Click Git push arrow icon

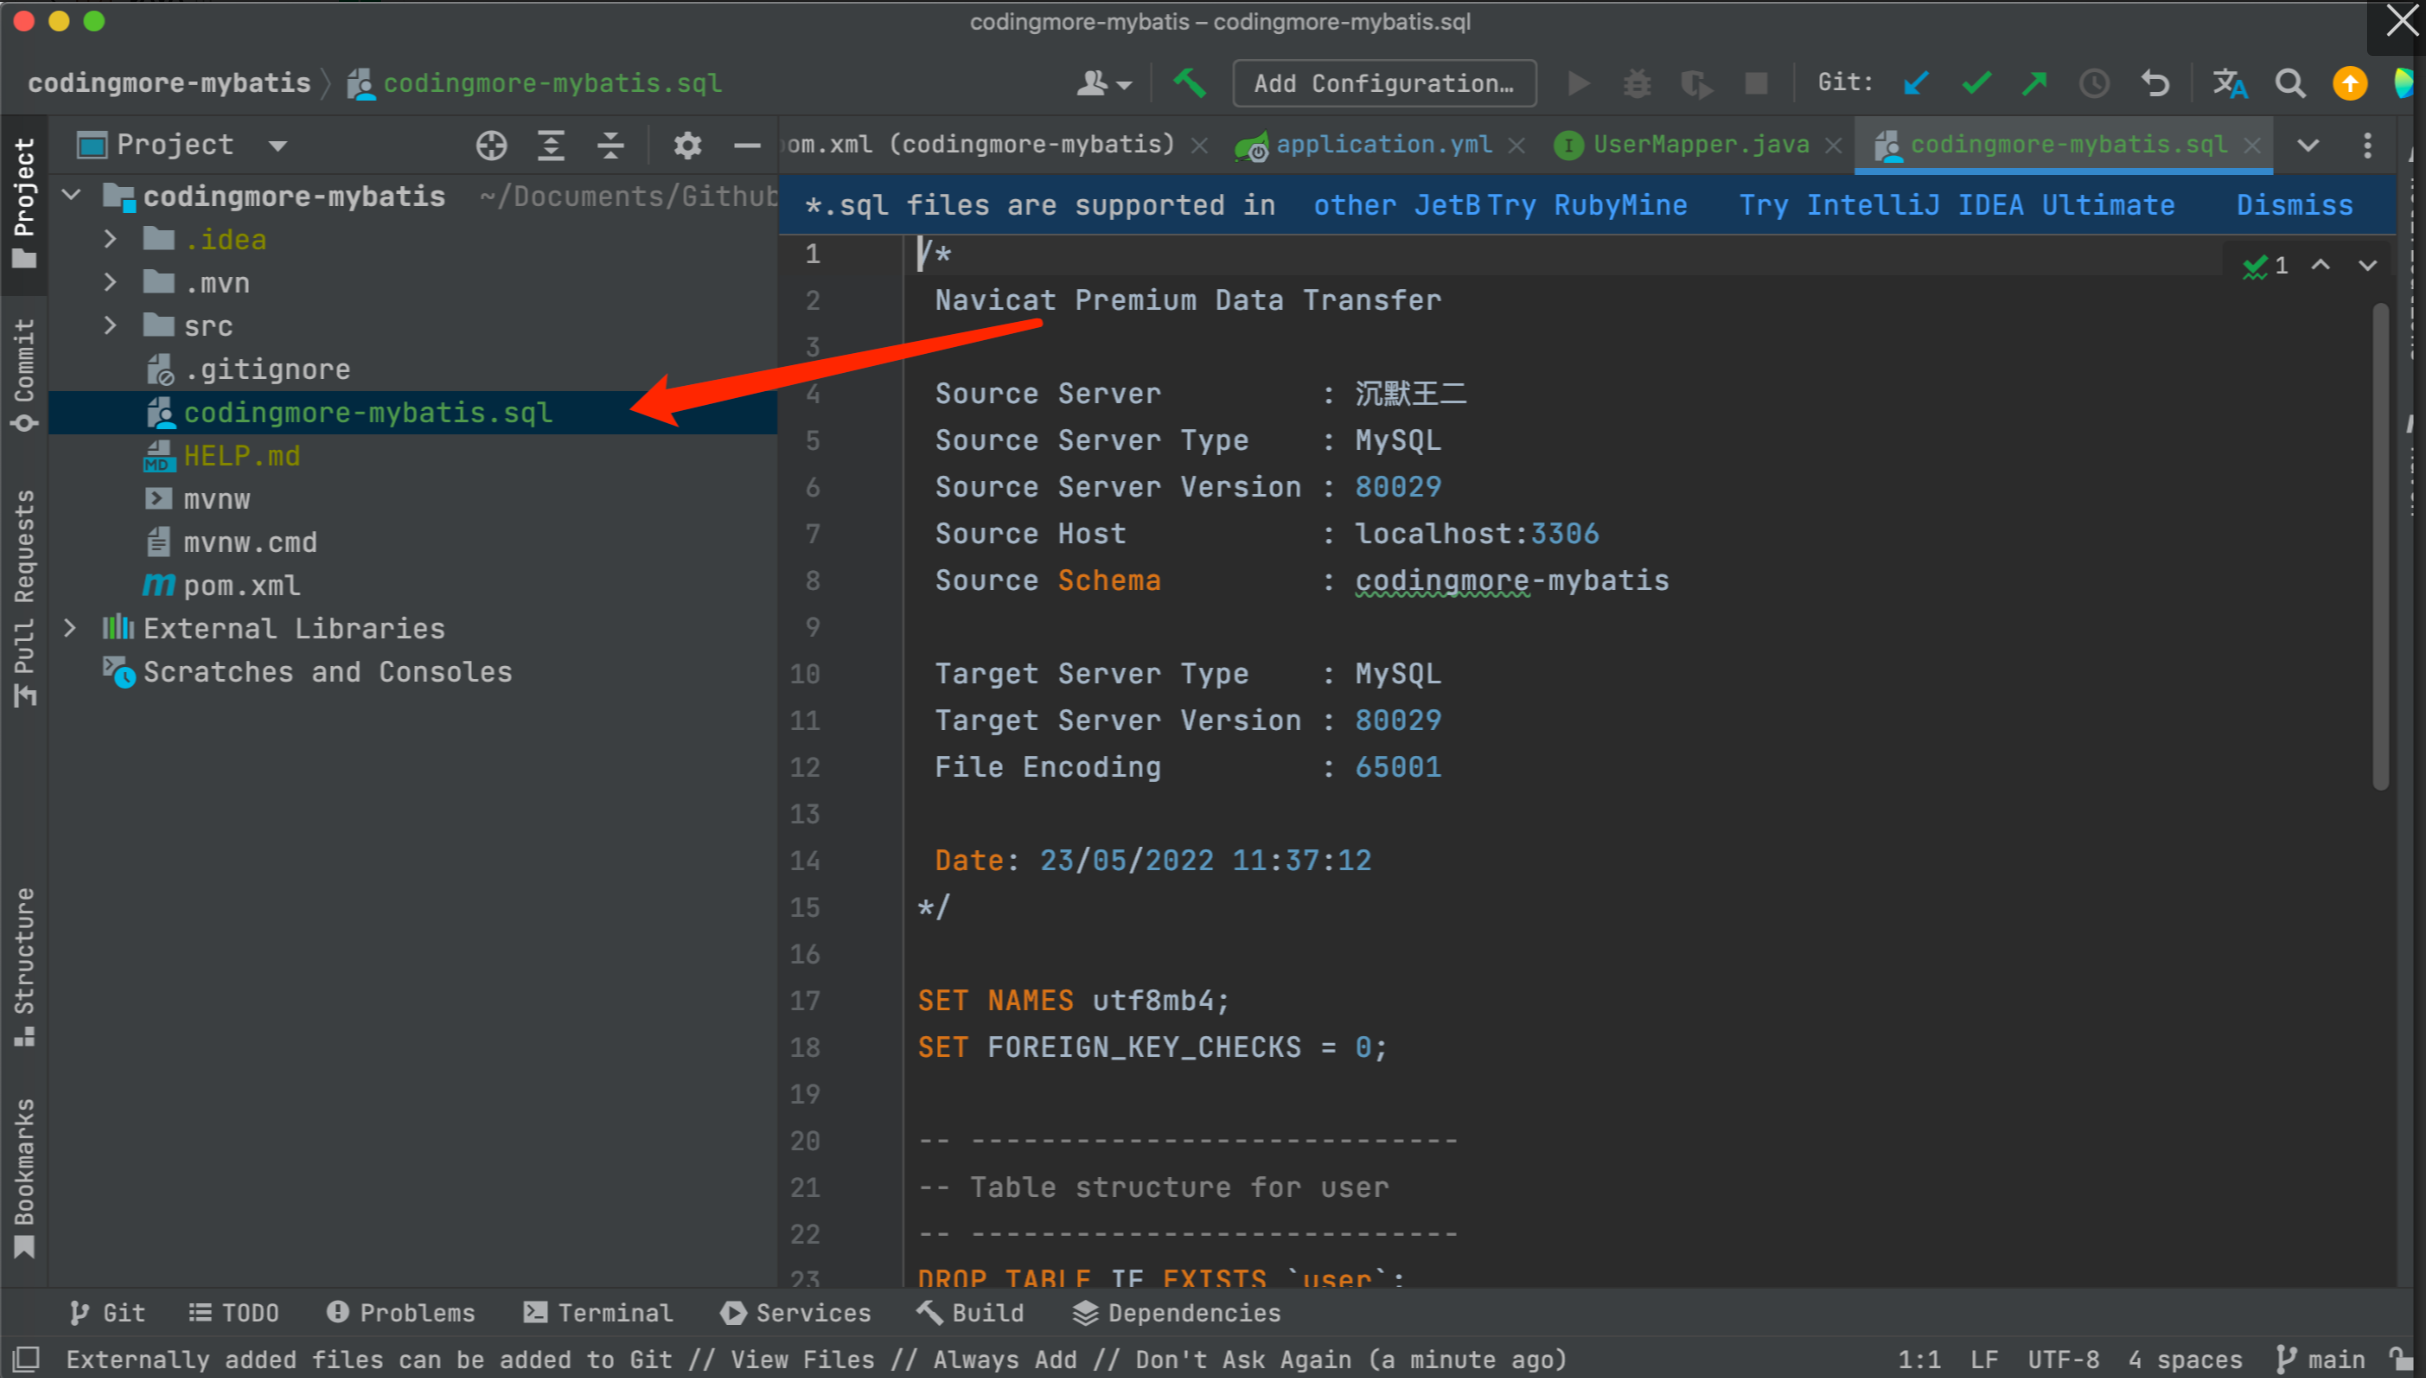click(x=2035, y=83)
